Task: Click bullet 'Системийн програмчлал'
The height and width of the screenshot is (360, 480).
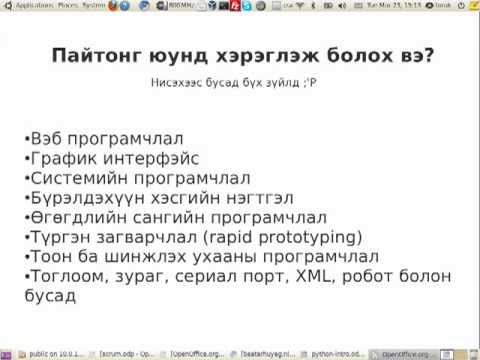Action: 137,178
